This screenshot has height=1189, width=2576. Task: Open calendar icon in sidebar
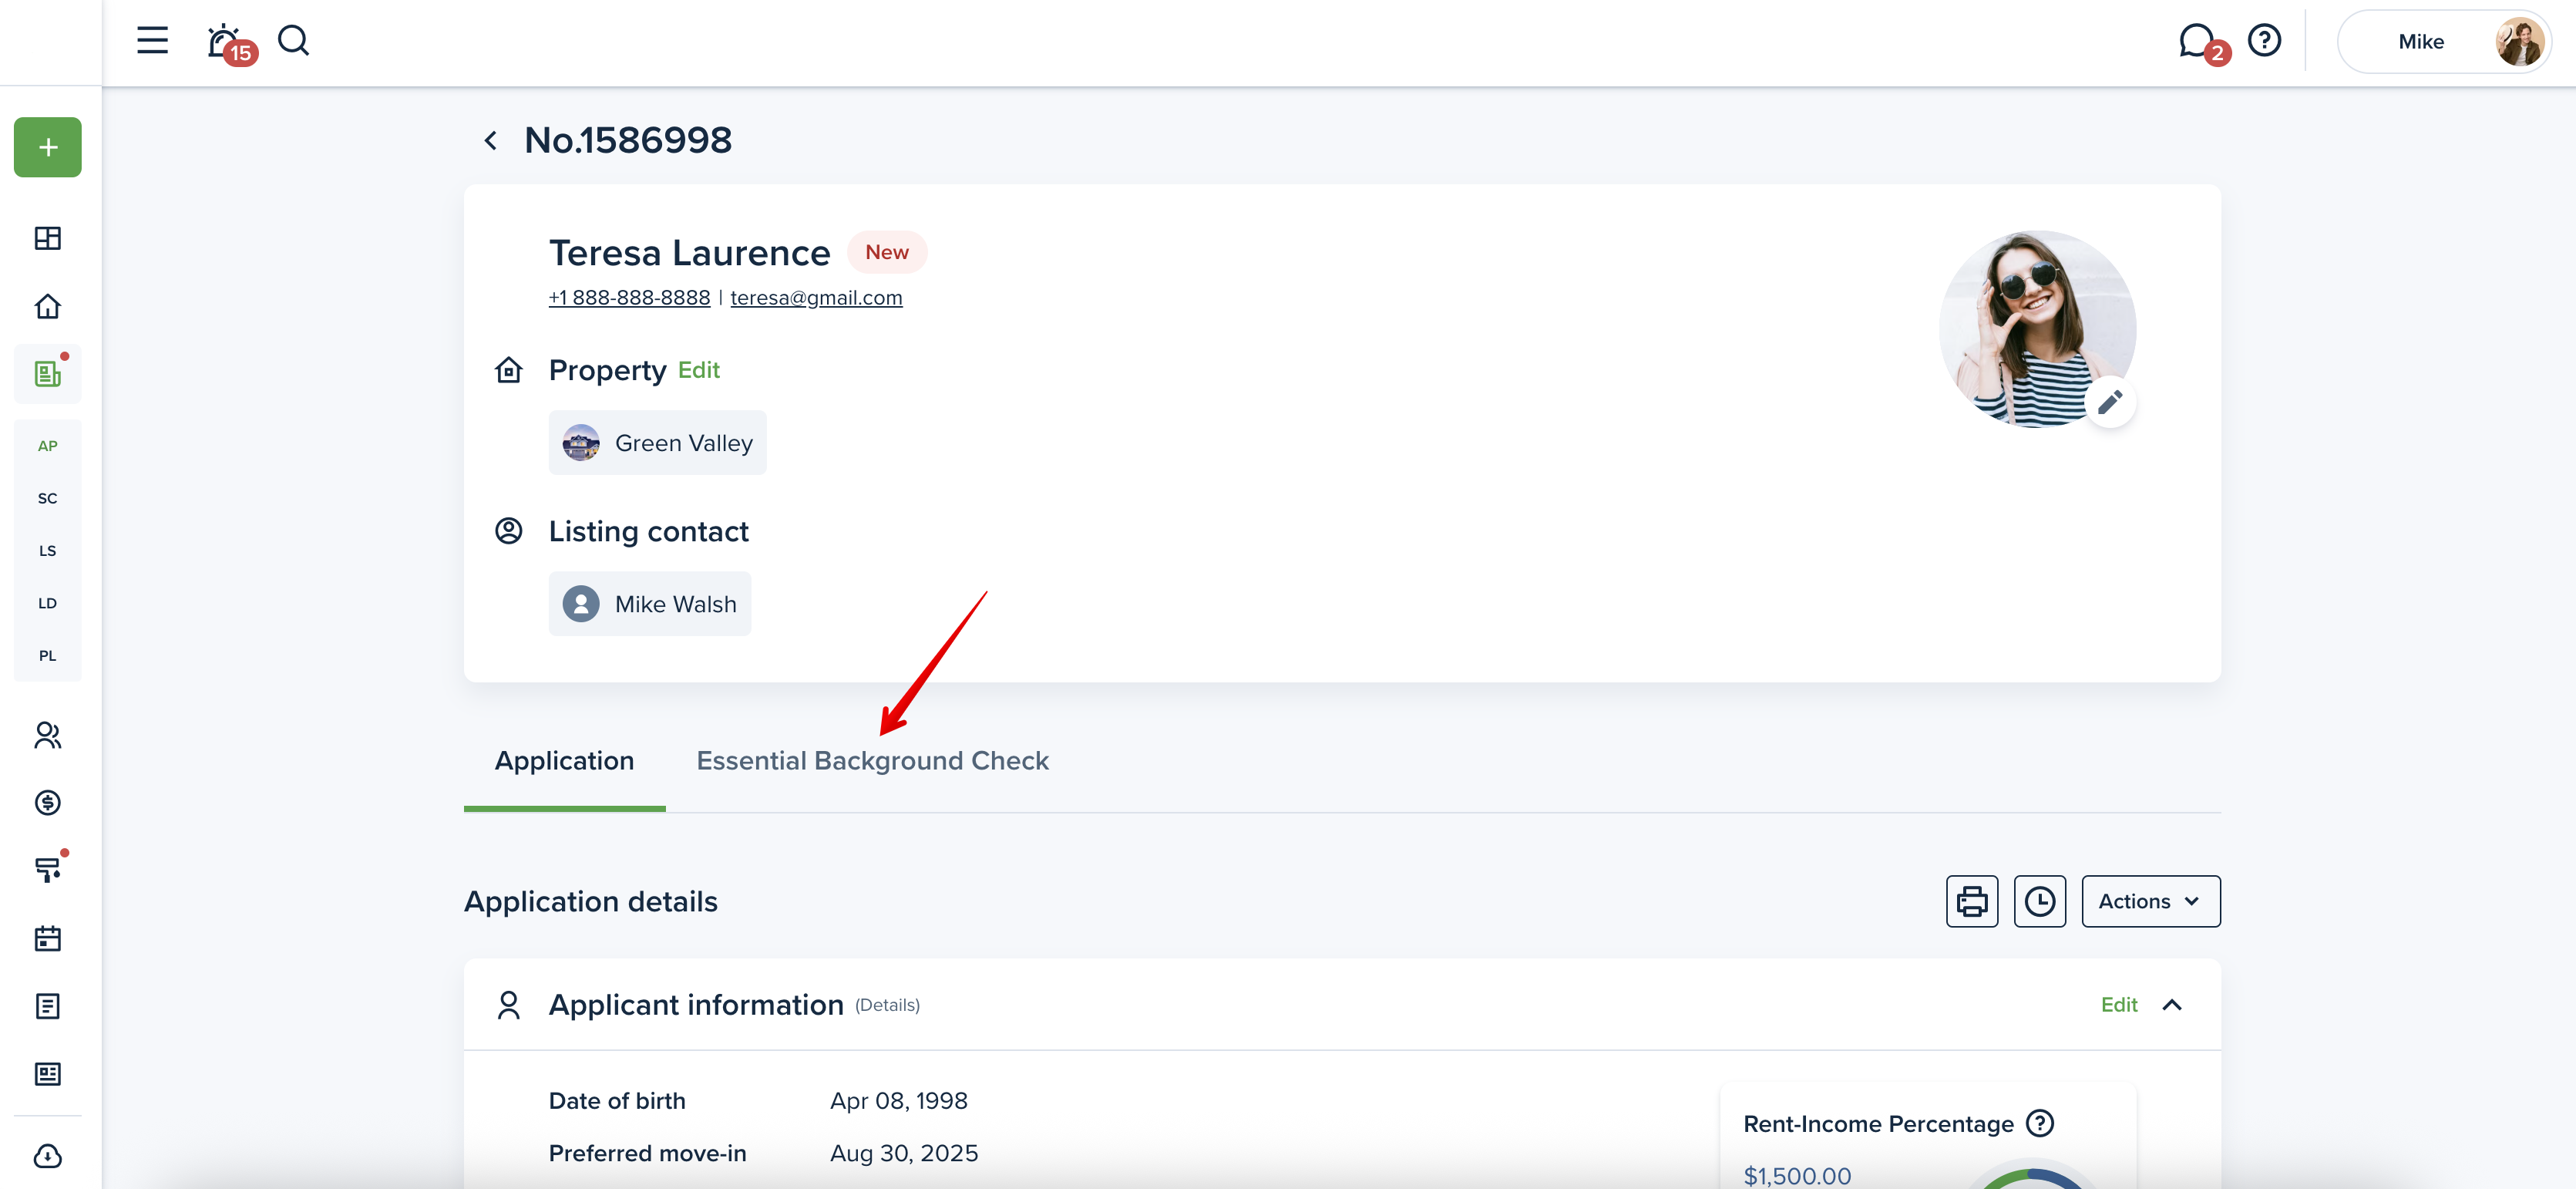pyautogui.click(x=48, y=938)
